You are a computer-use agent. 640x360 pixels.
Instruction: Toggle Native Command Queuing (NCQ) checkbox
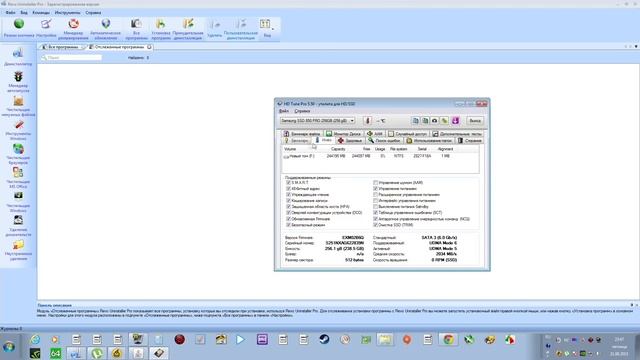tap(376, 219)
